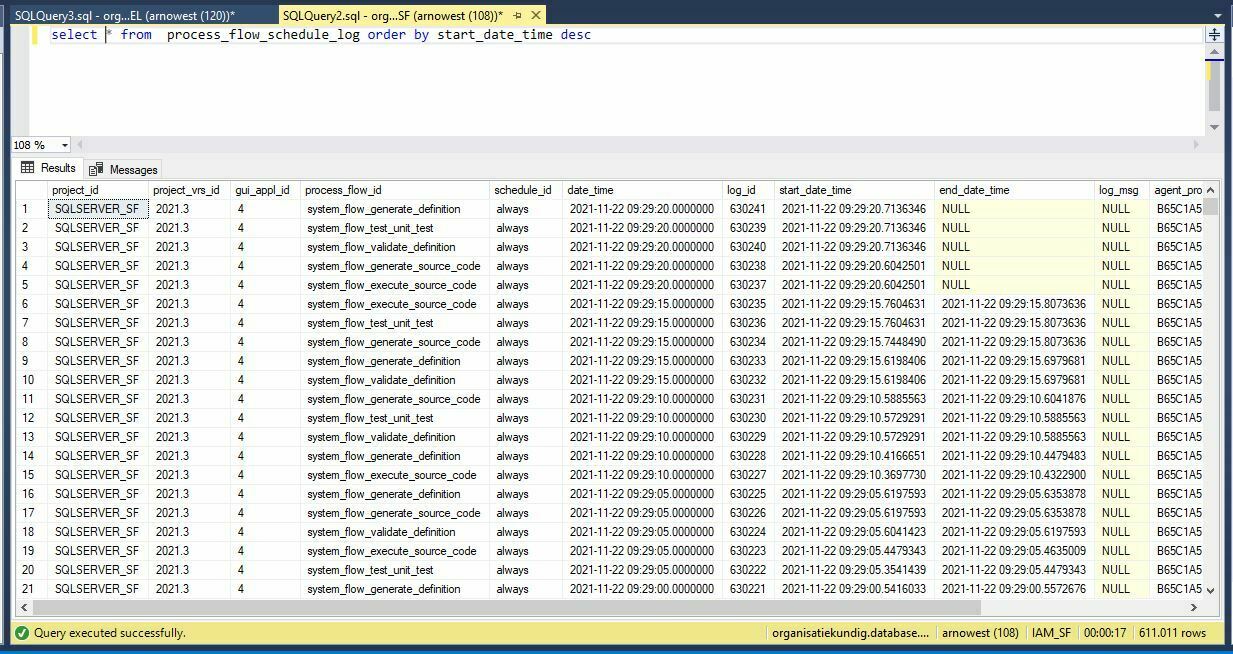Click log_id cell 630235

point(749,304)
